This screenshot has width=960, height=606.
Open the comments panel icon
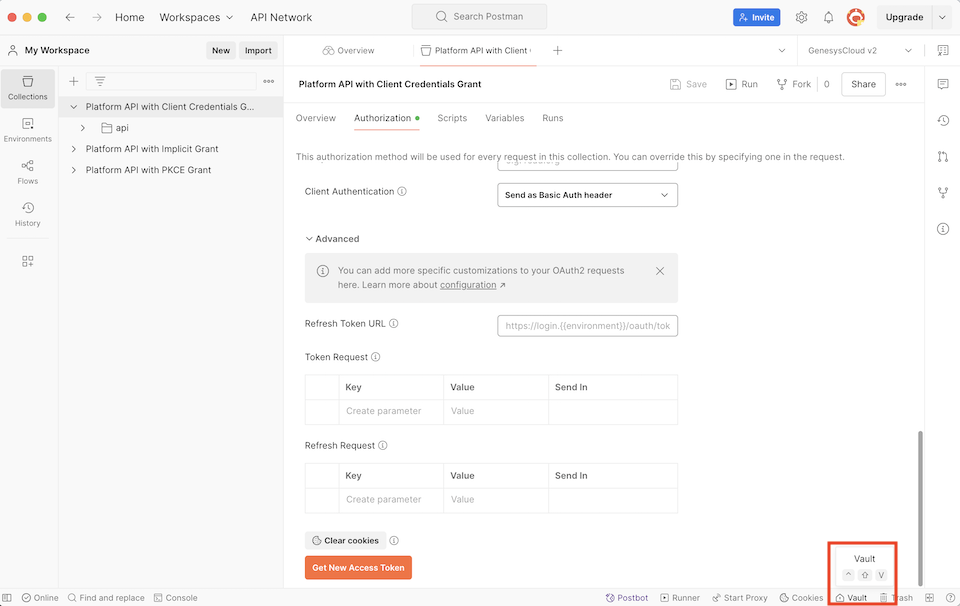[x=942, y=84]
